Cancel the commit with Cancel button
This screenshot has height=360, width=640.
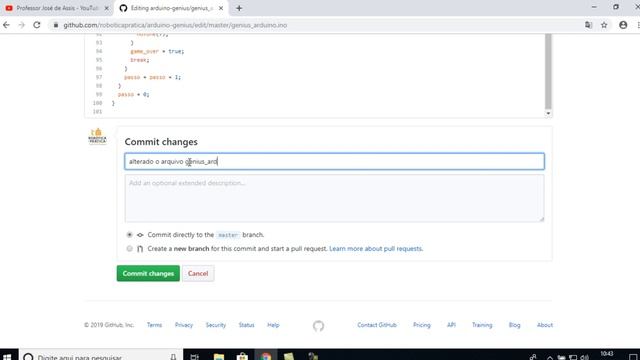tap(198, 273)
